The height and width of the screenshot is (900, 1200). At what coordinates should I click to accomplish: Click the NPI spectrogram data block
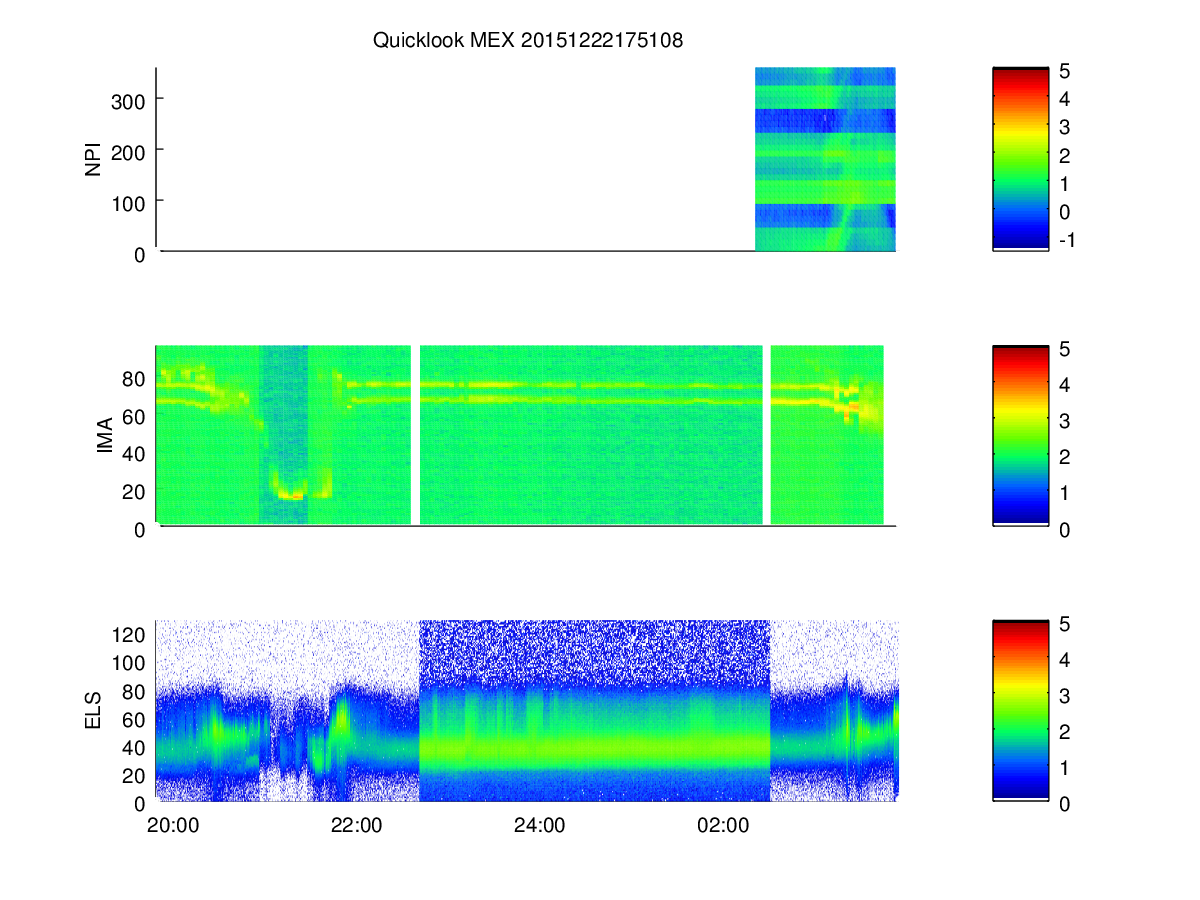pyautogui.click(x=825, y=159)
